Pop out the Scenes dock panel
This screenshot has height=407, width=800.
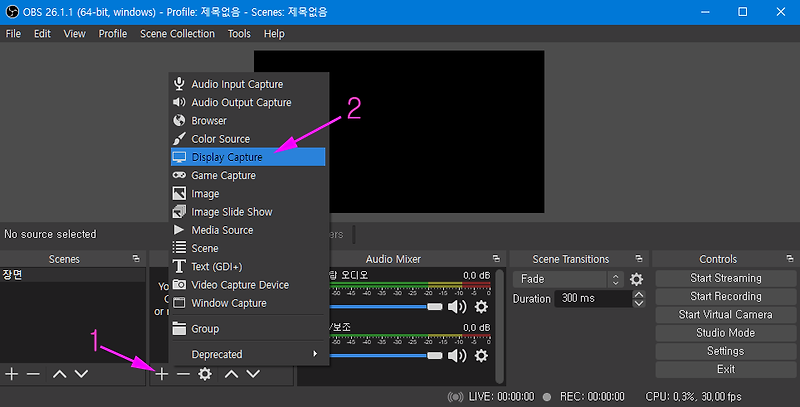[136, 259]
